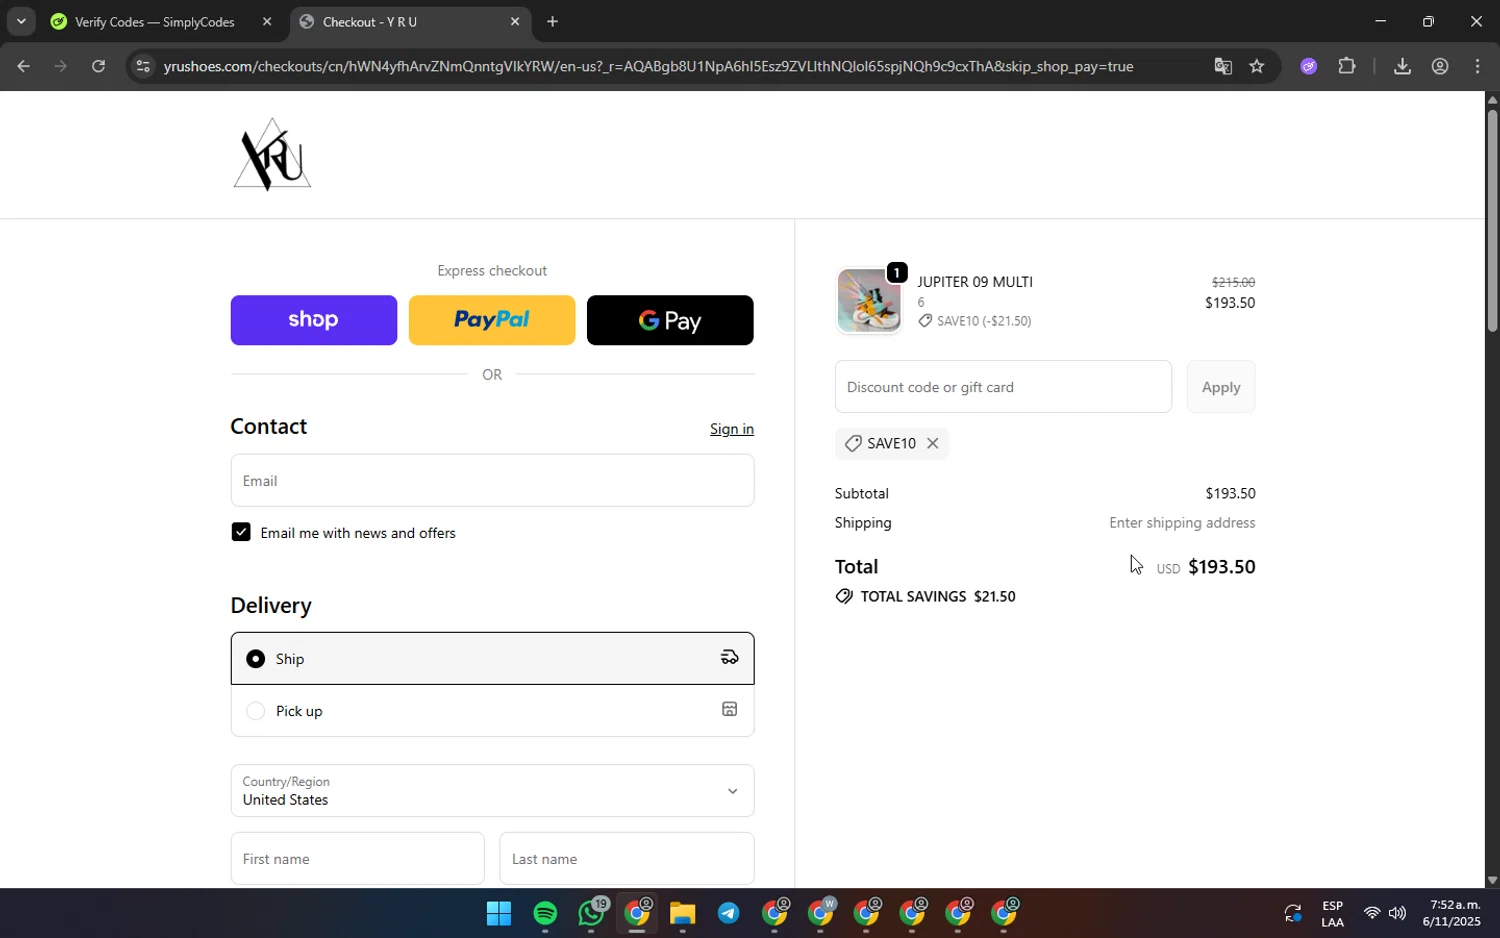Click the Total USD $193.50 amount
The image size is (1500, 938).
(1206, 567)
